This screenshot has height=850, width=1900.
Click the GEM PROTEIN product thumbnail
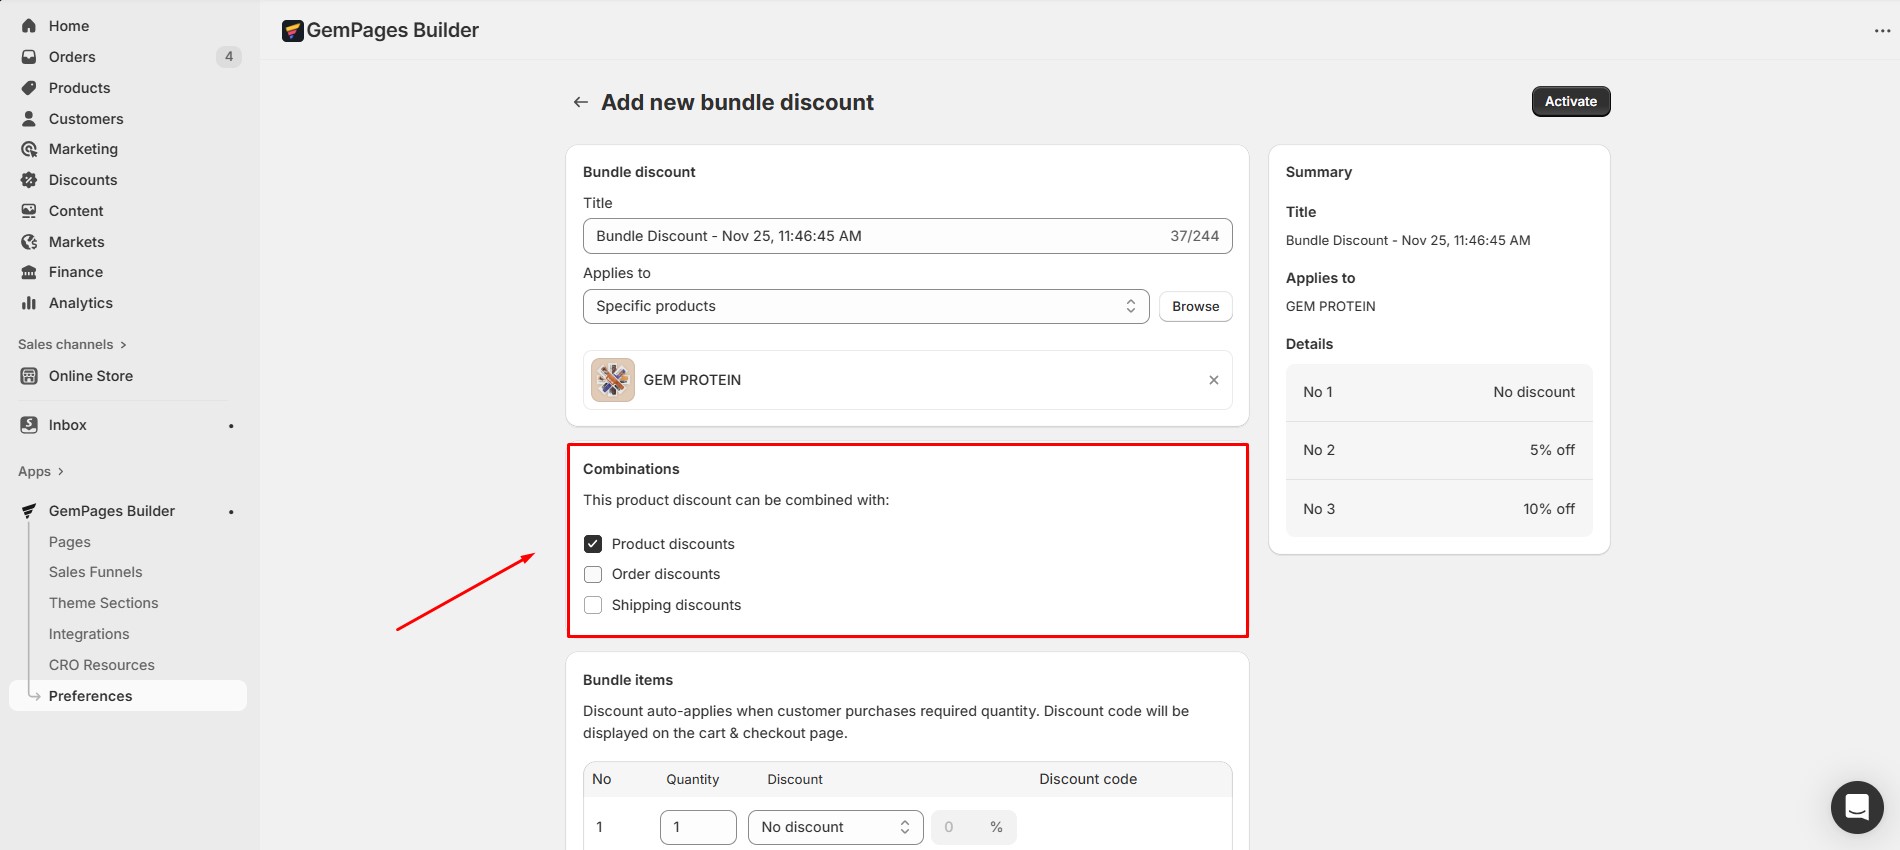click(x=613, y=380)
